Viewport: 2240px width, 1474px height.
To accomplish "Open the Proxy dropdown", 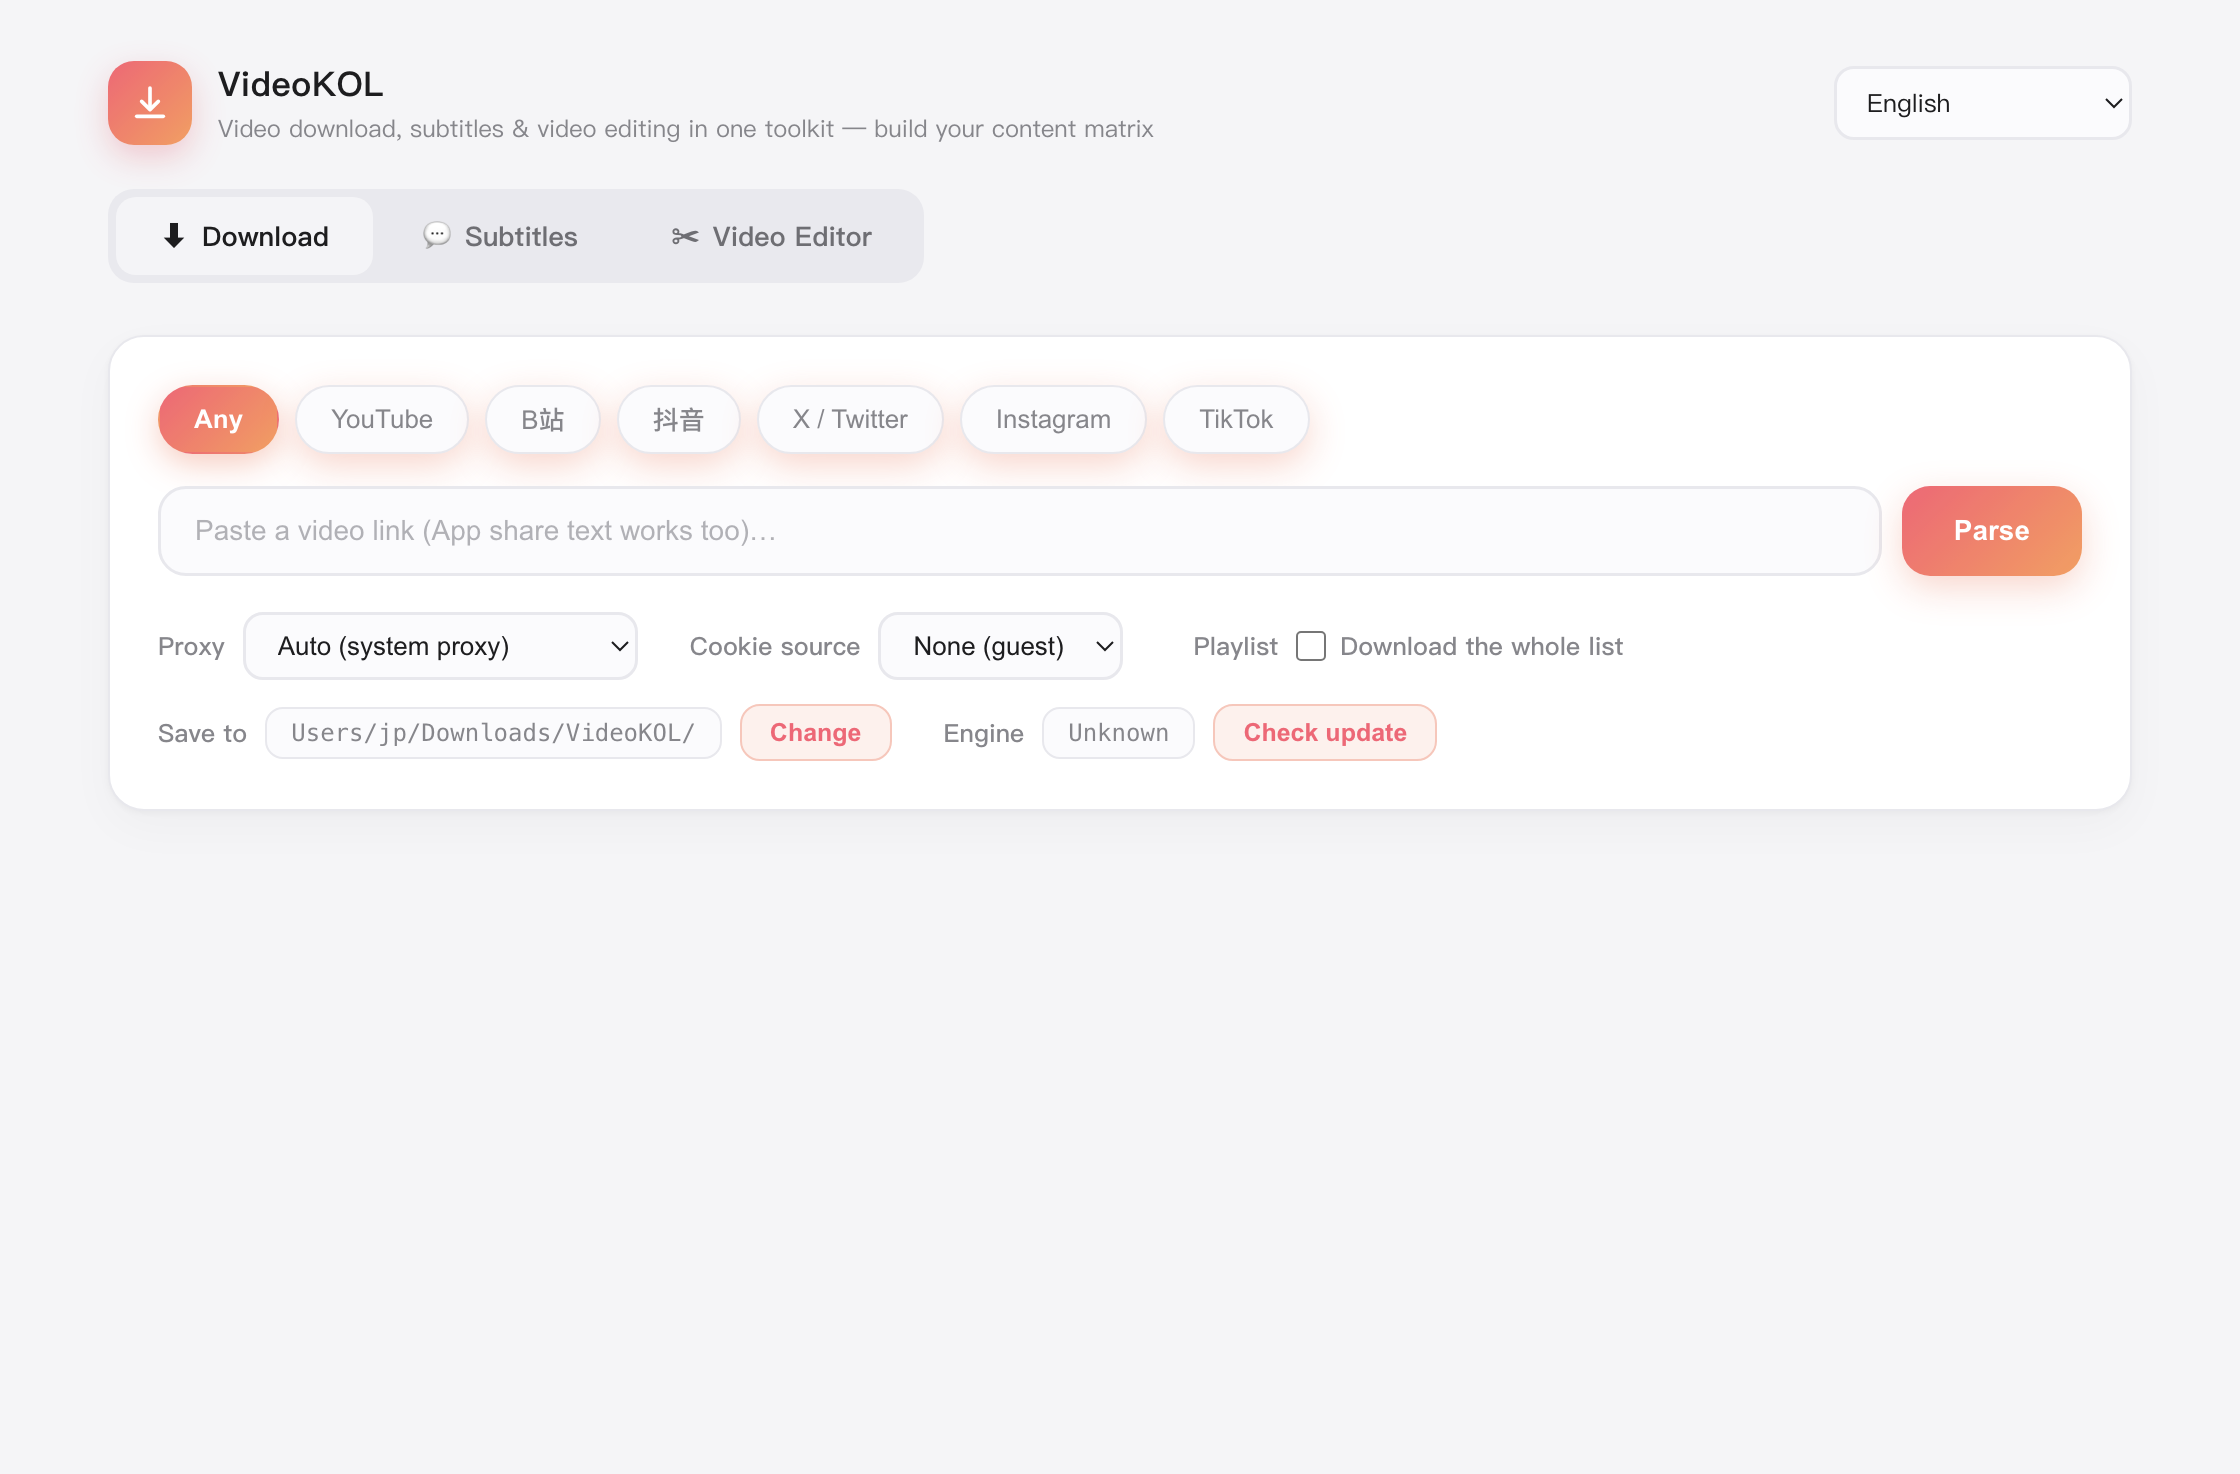I will click(440, 646).
